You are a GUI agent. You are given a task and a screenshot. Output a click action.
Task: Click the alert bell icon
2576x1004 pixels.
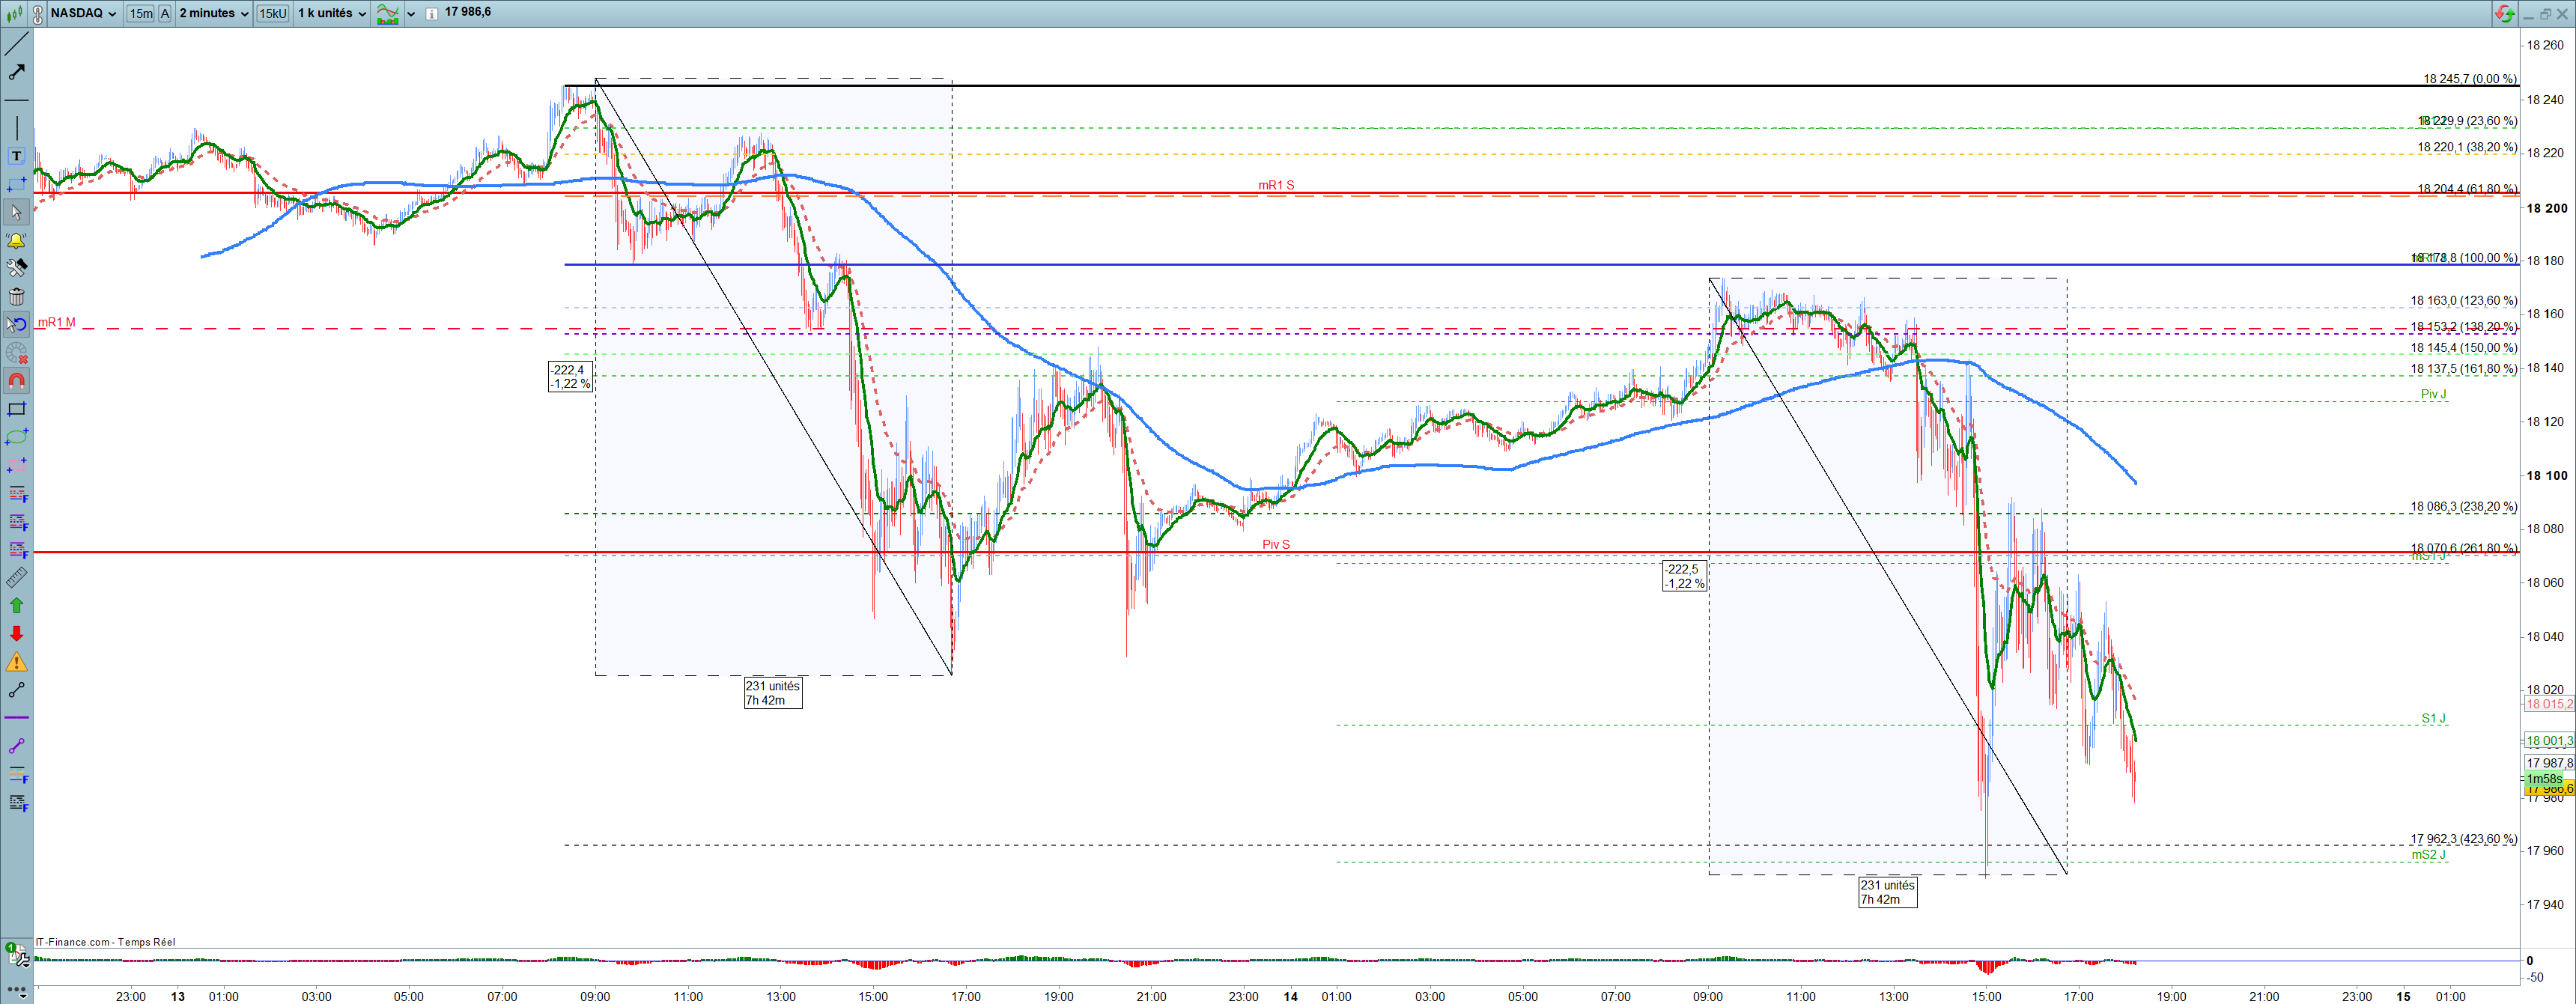click(x=16, y=240)
